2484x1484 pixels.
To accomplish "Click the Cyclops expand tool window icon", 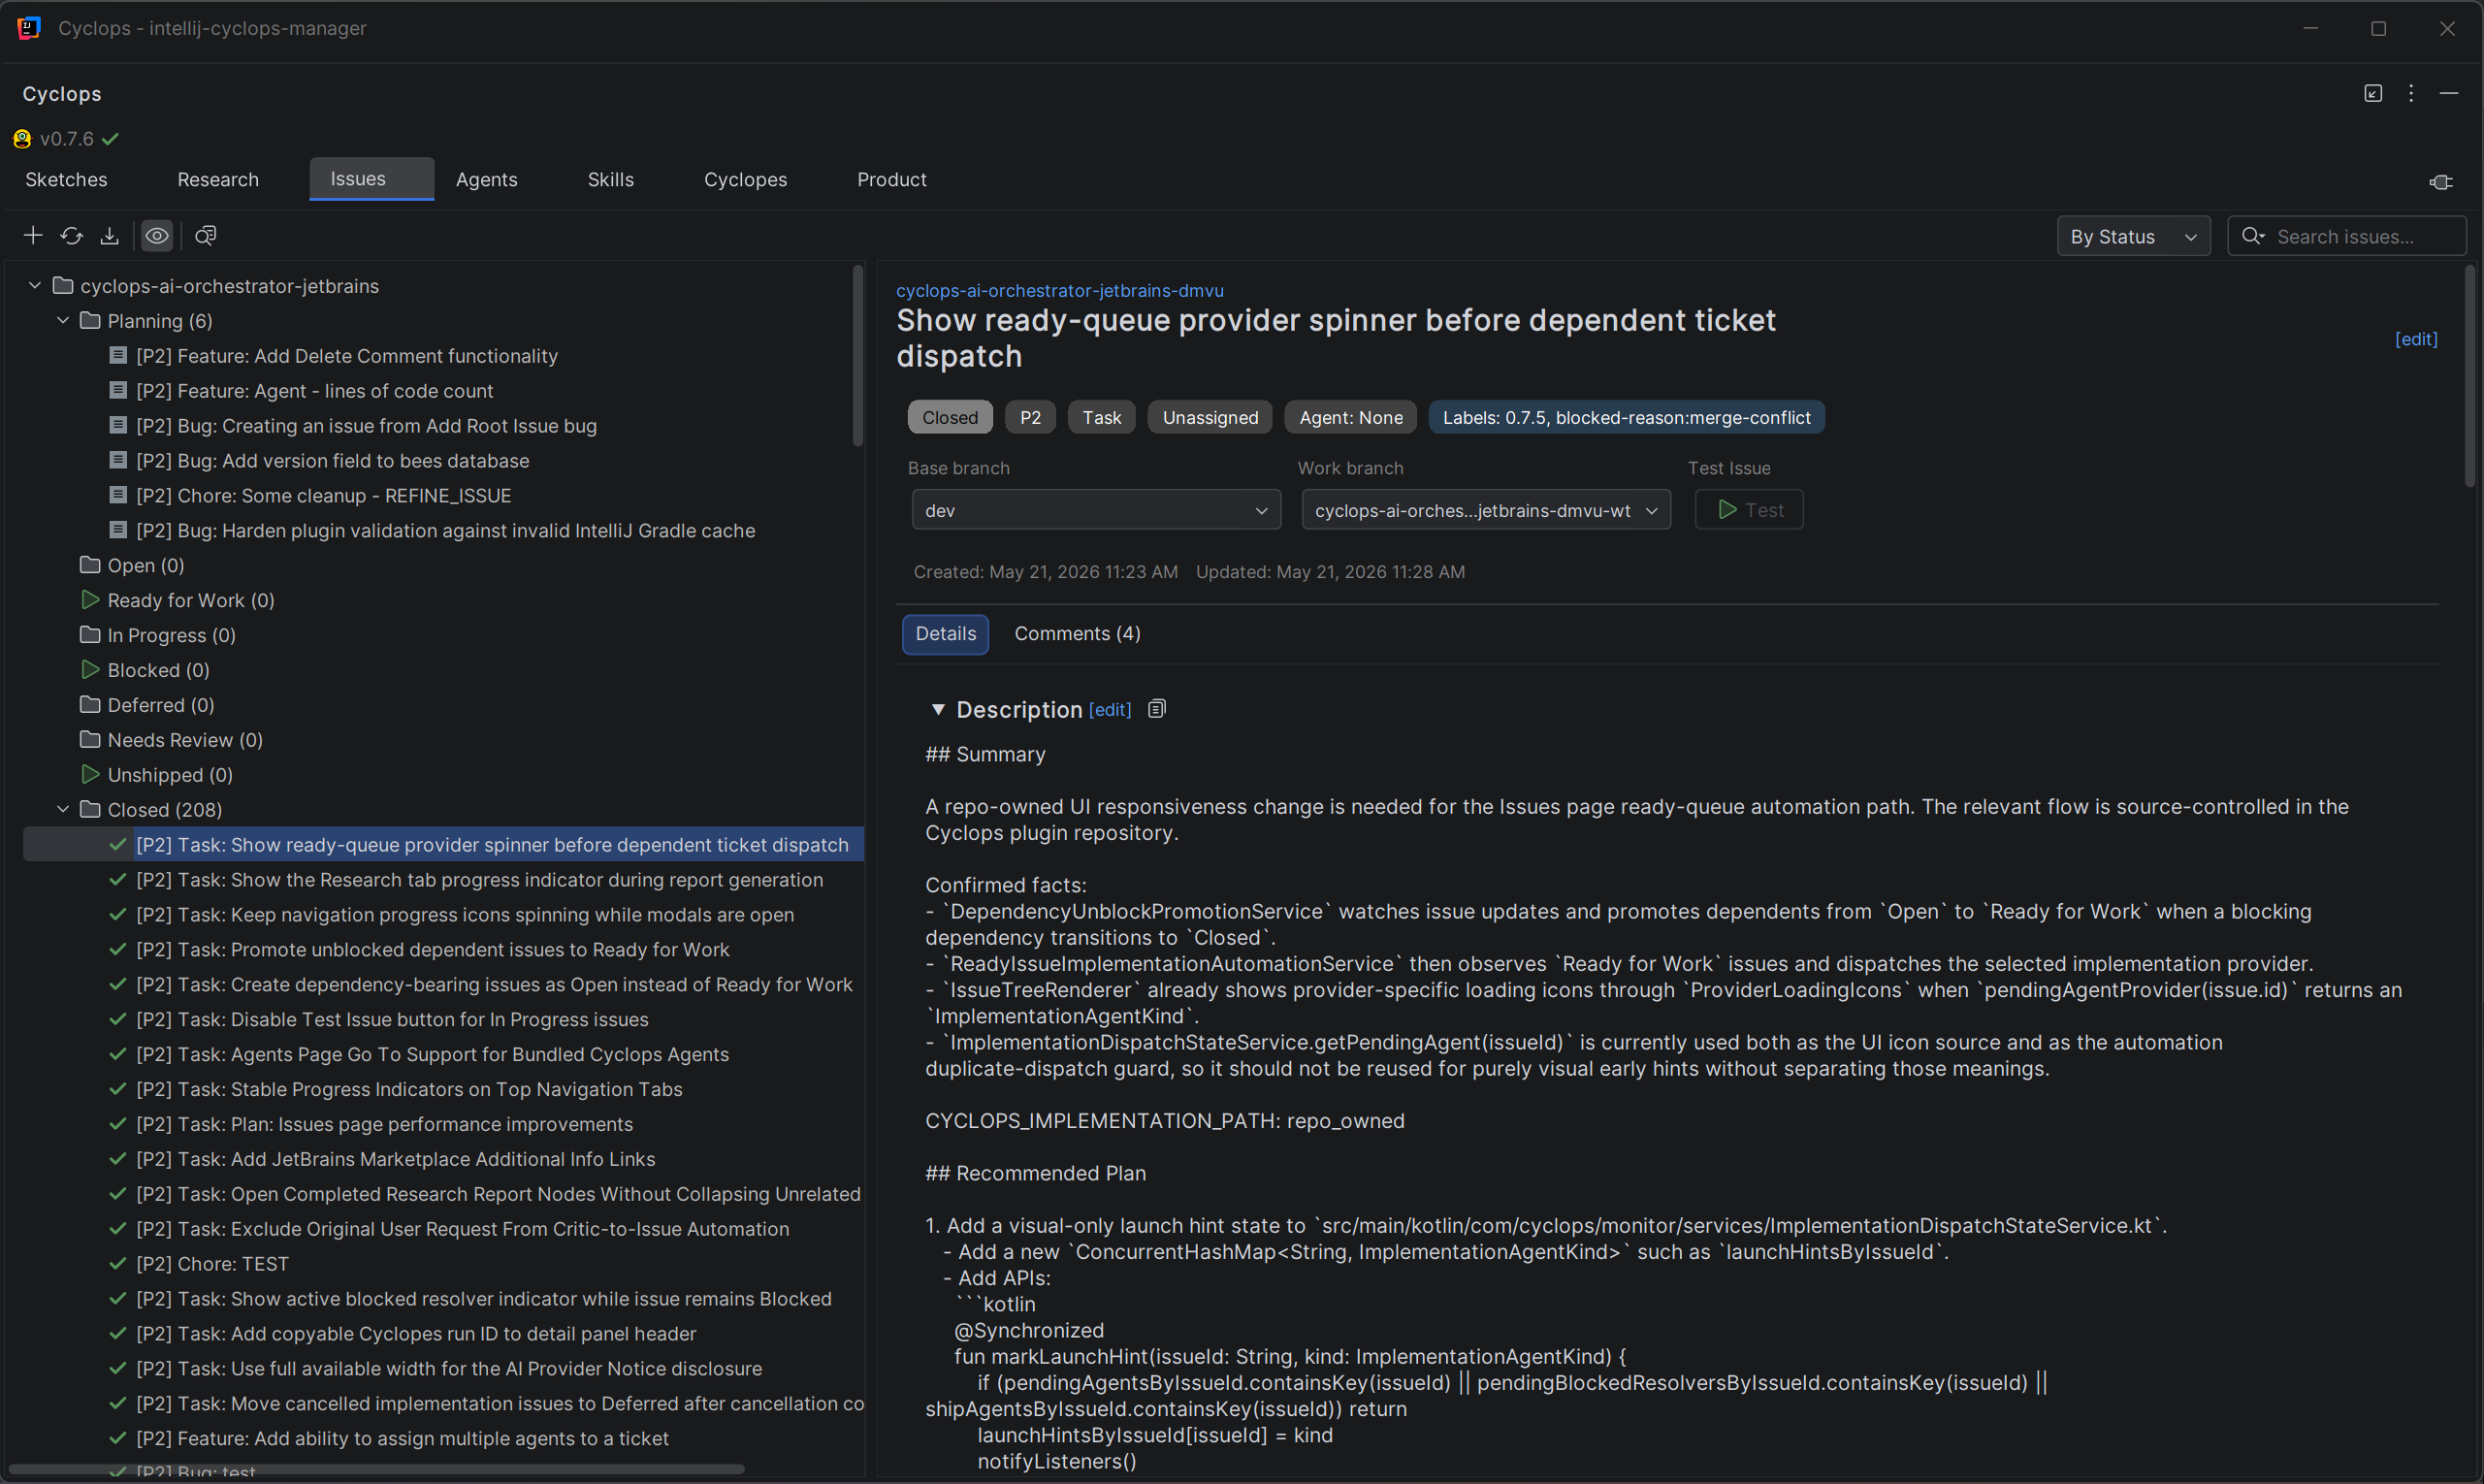I will [x=2373, y=93].
